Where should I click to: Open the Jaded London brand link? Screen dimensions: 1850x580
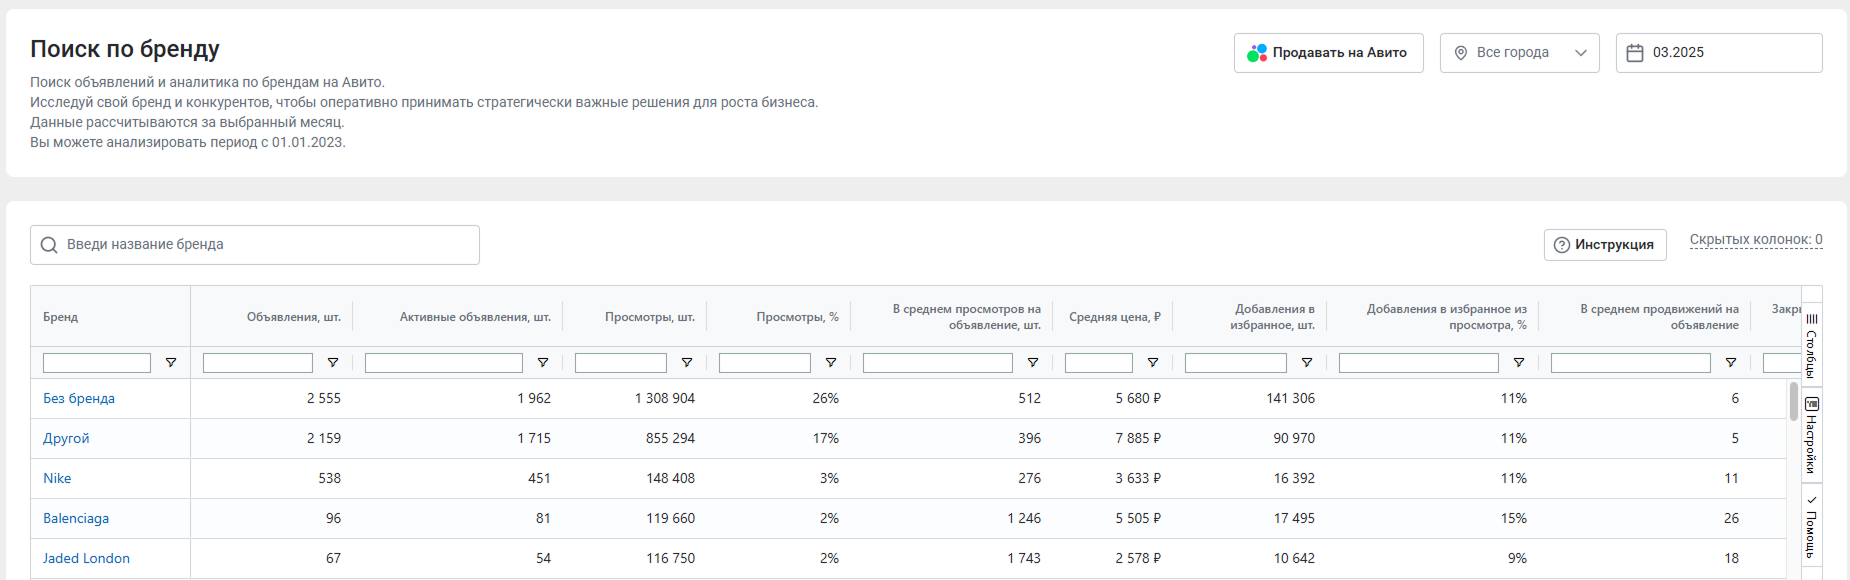(x=86, y=558)
